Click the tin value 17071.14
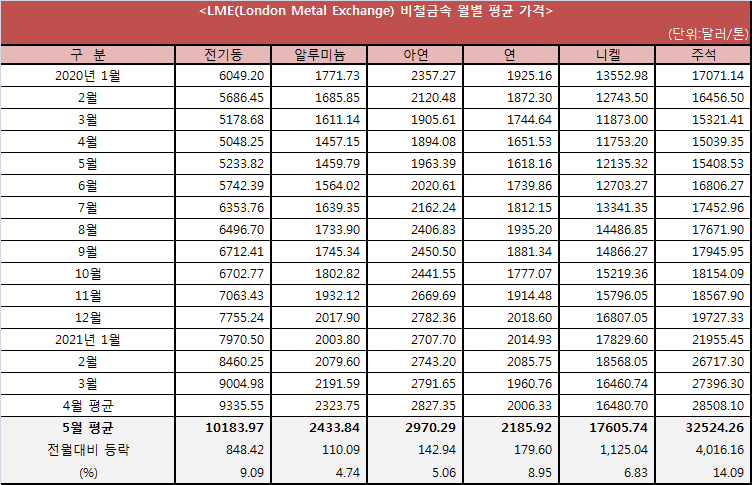 [x=717, y=76]
